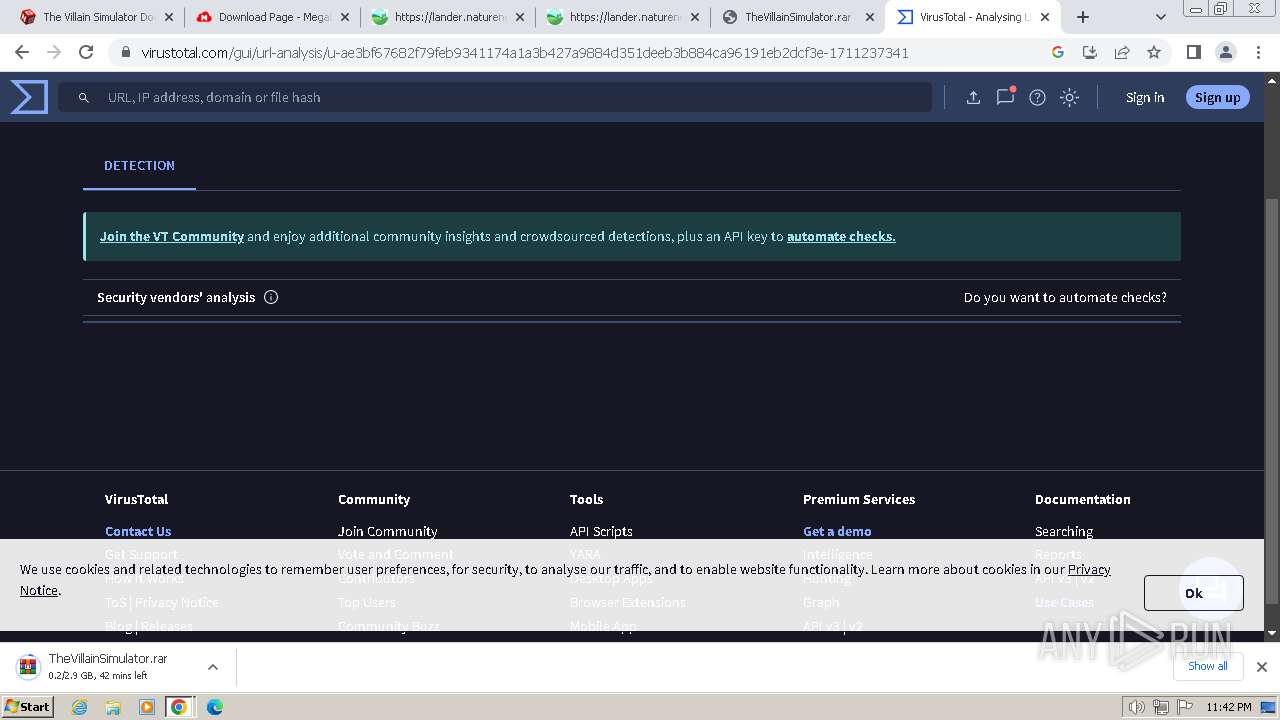Click the upload file icon
This screenshot has width=1280, height=720.
coord(973,97)
